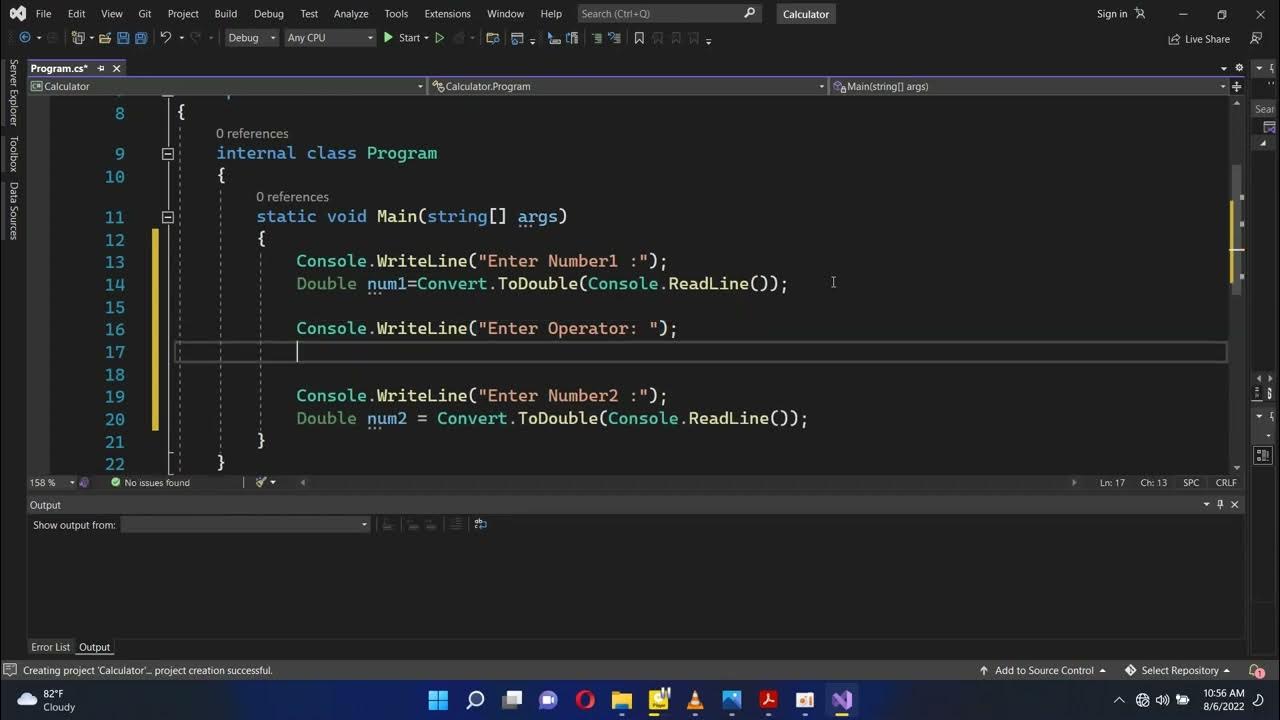Click the No issues found indicator
This screenshot has height=720, width=1280.
(x=150, y=482)
